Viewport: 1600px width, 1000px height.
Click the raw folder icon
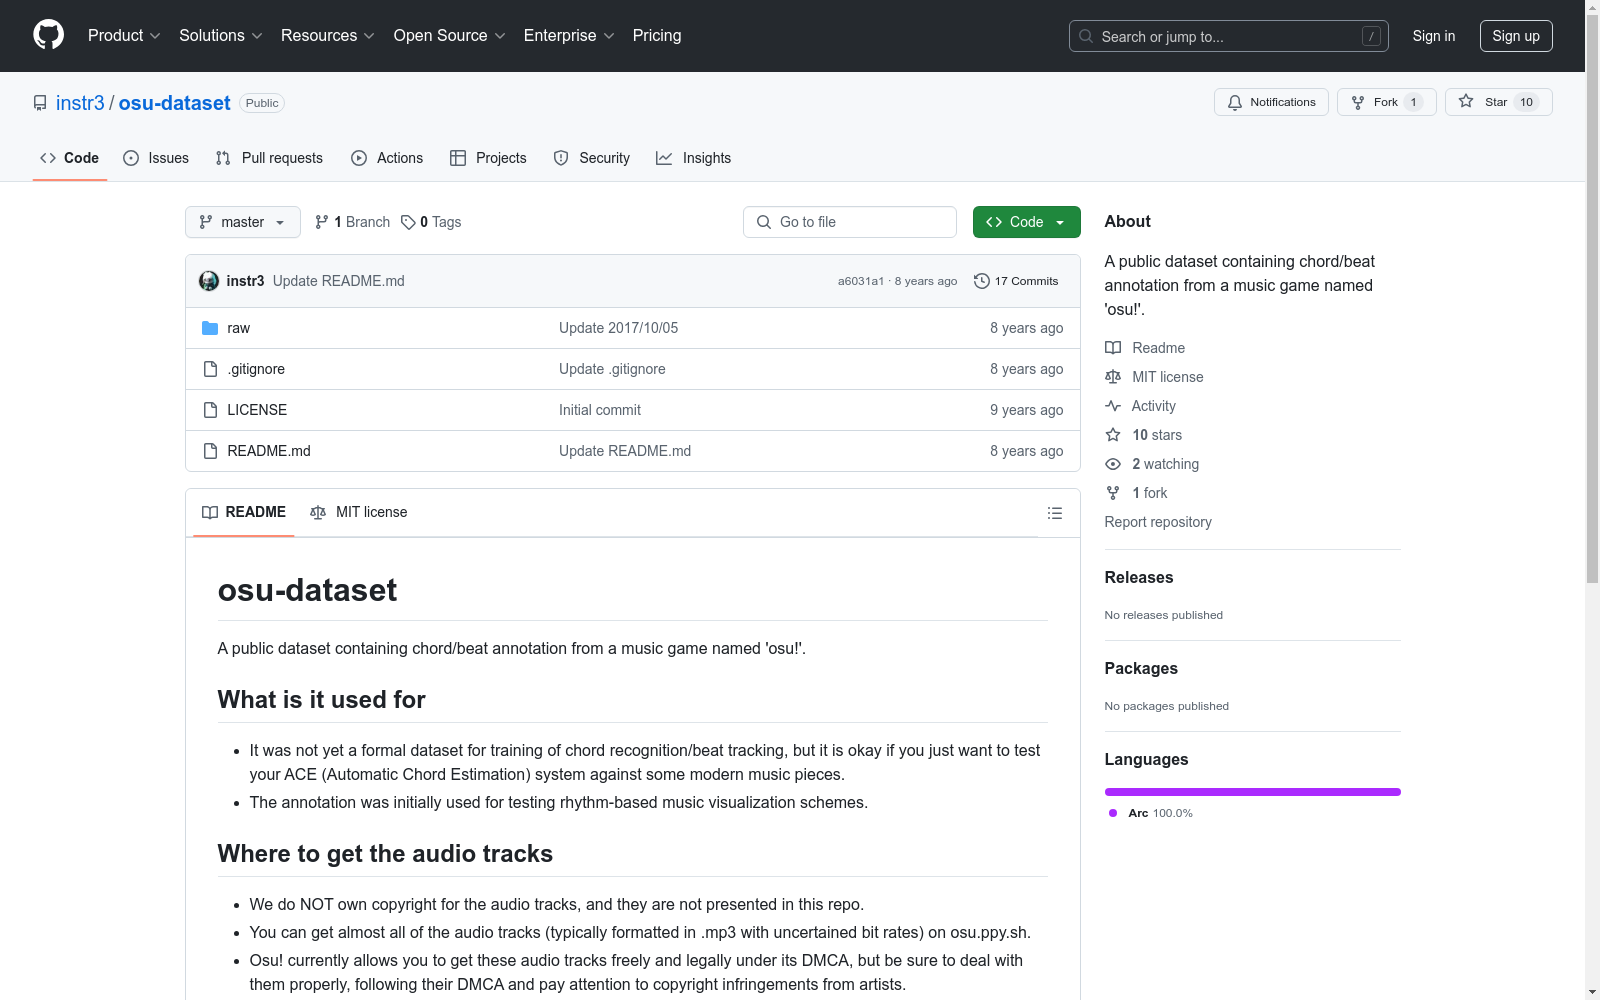tap(210, 328)
